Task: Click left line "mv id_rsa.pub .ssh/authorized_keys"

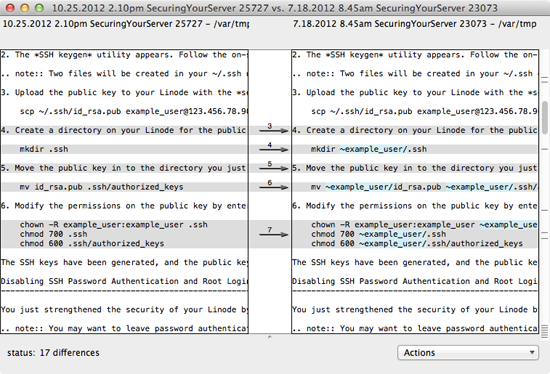Action: click(101, 187)
